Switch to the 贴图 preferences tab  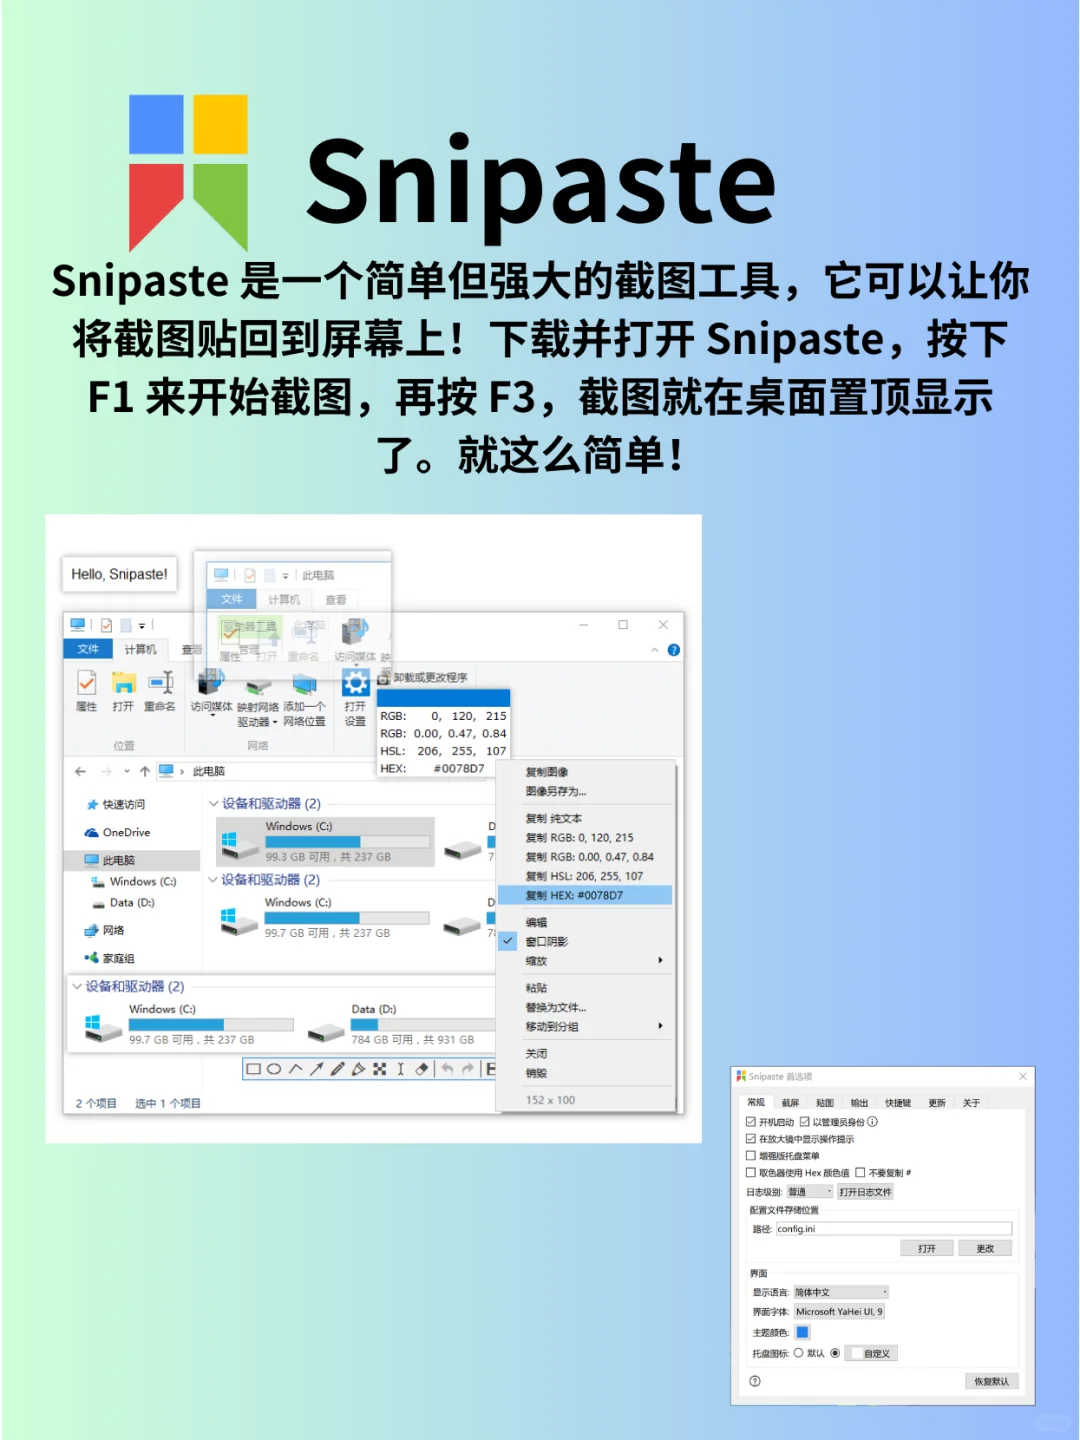click(825, 1103)
